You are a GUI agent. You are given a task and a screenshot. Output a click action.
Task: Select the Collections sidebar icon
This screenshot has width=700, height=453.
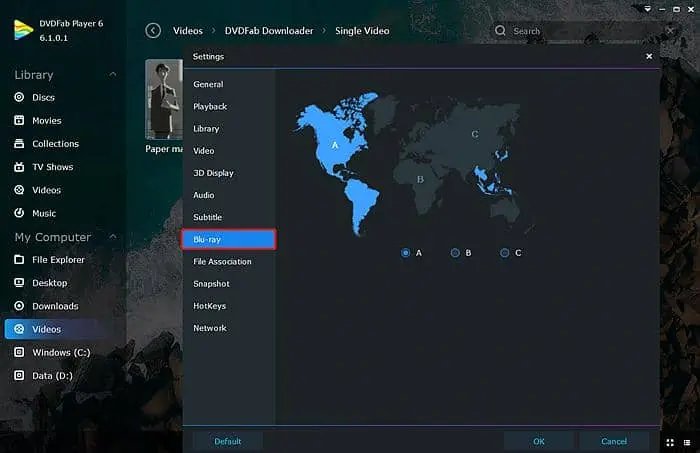tap(20, 144)
